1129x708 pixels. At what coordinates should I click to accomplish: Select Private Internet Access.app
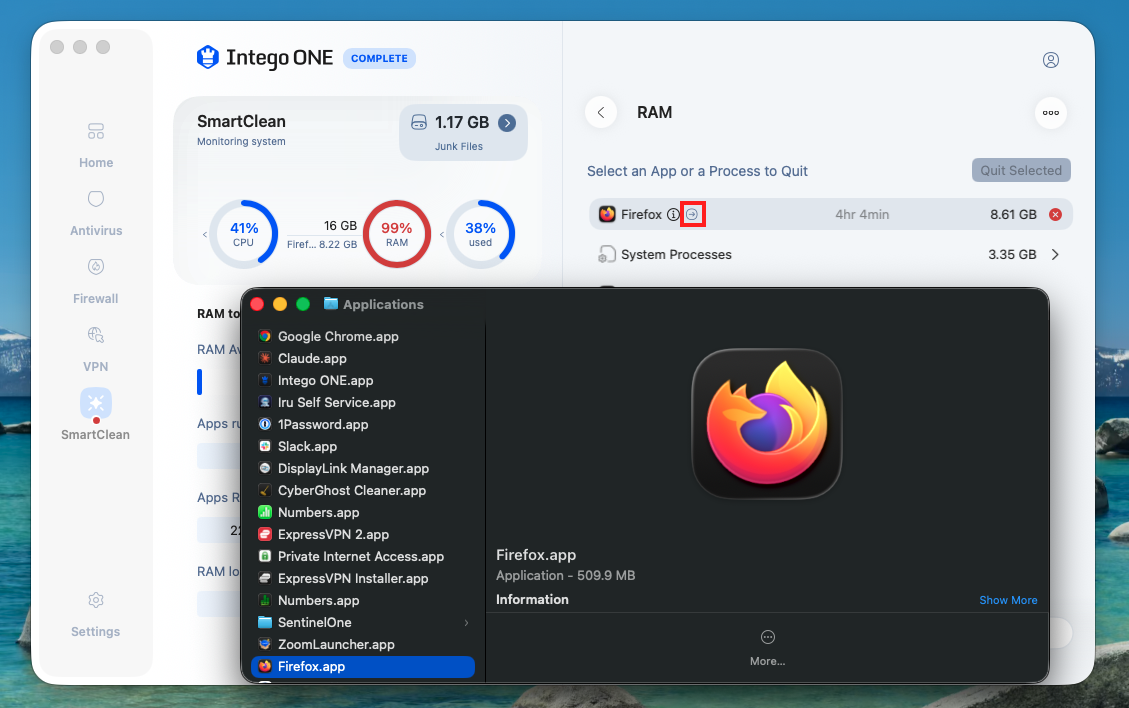pos(363,557)
